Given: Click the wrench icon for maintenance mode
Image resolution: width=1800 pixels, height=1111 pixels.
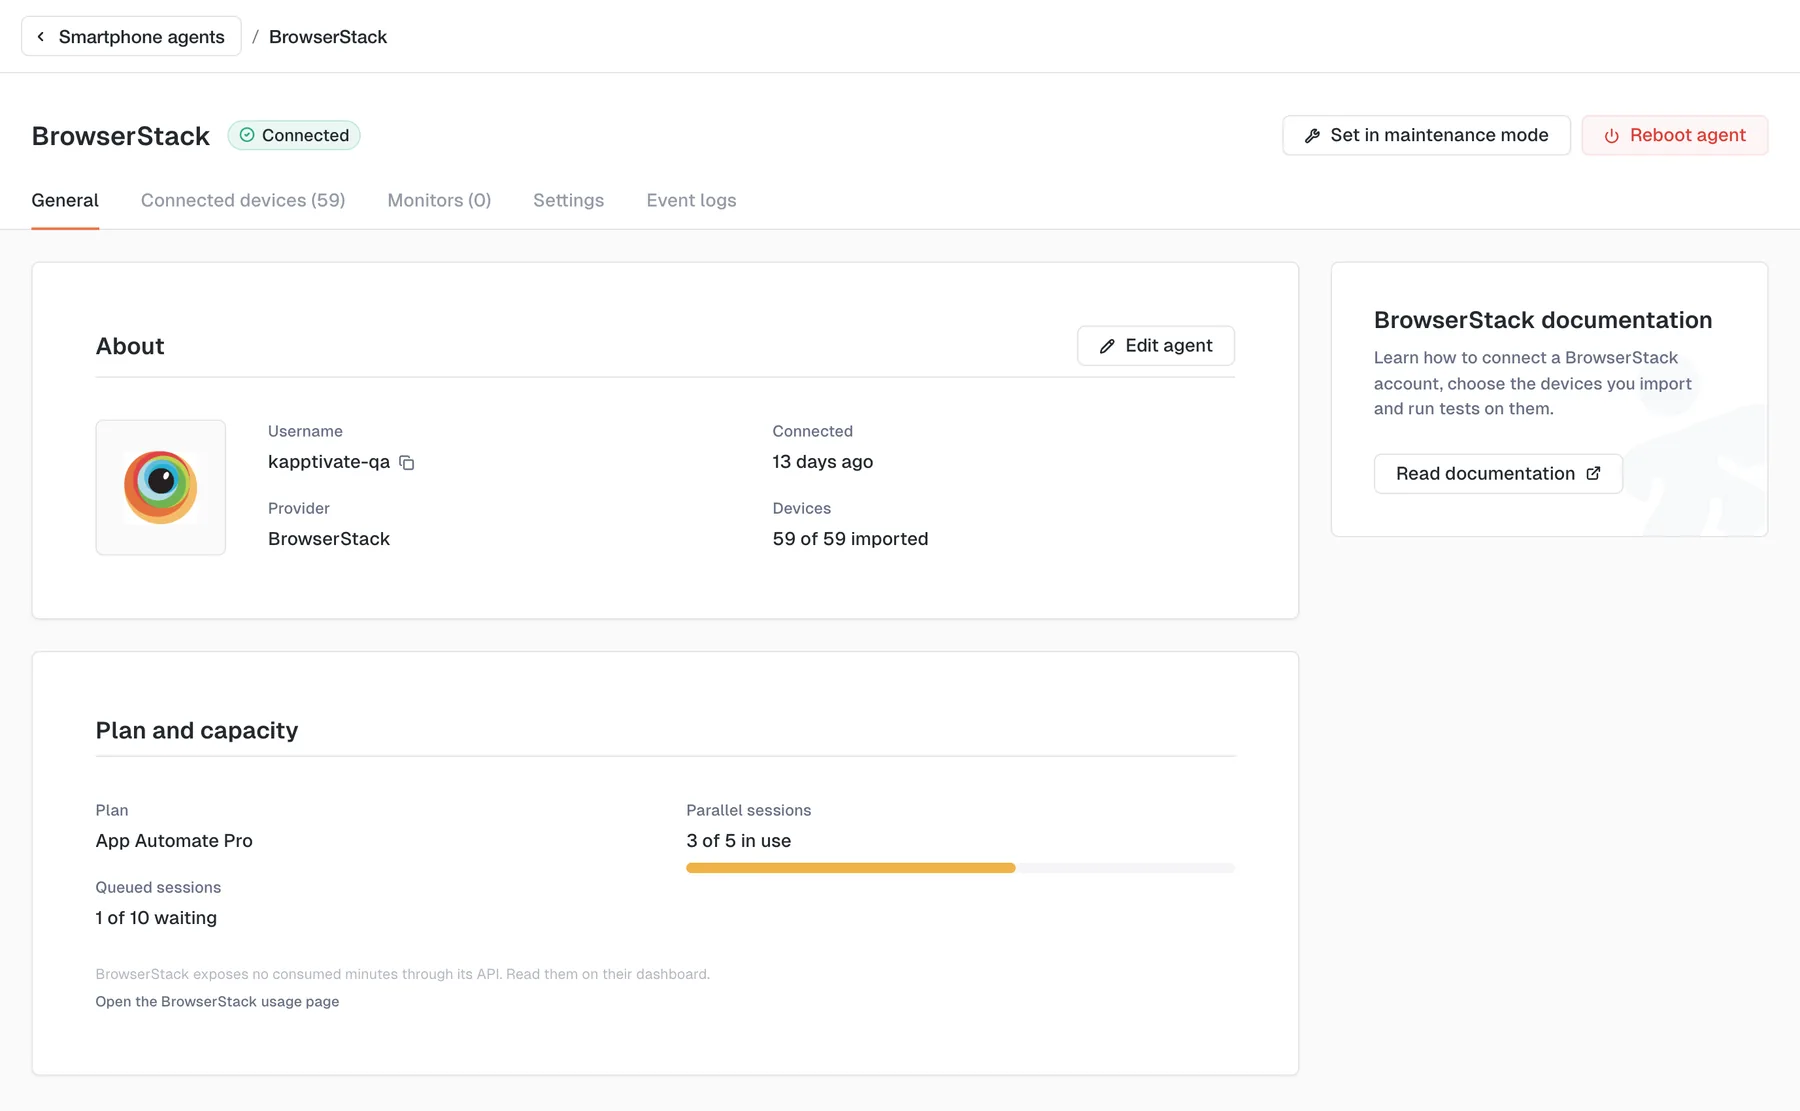Looking at the screenshot, I should (1312, 136).
